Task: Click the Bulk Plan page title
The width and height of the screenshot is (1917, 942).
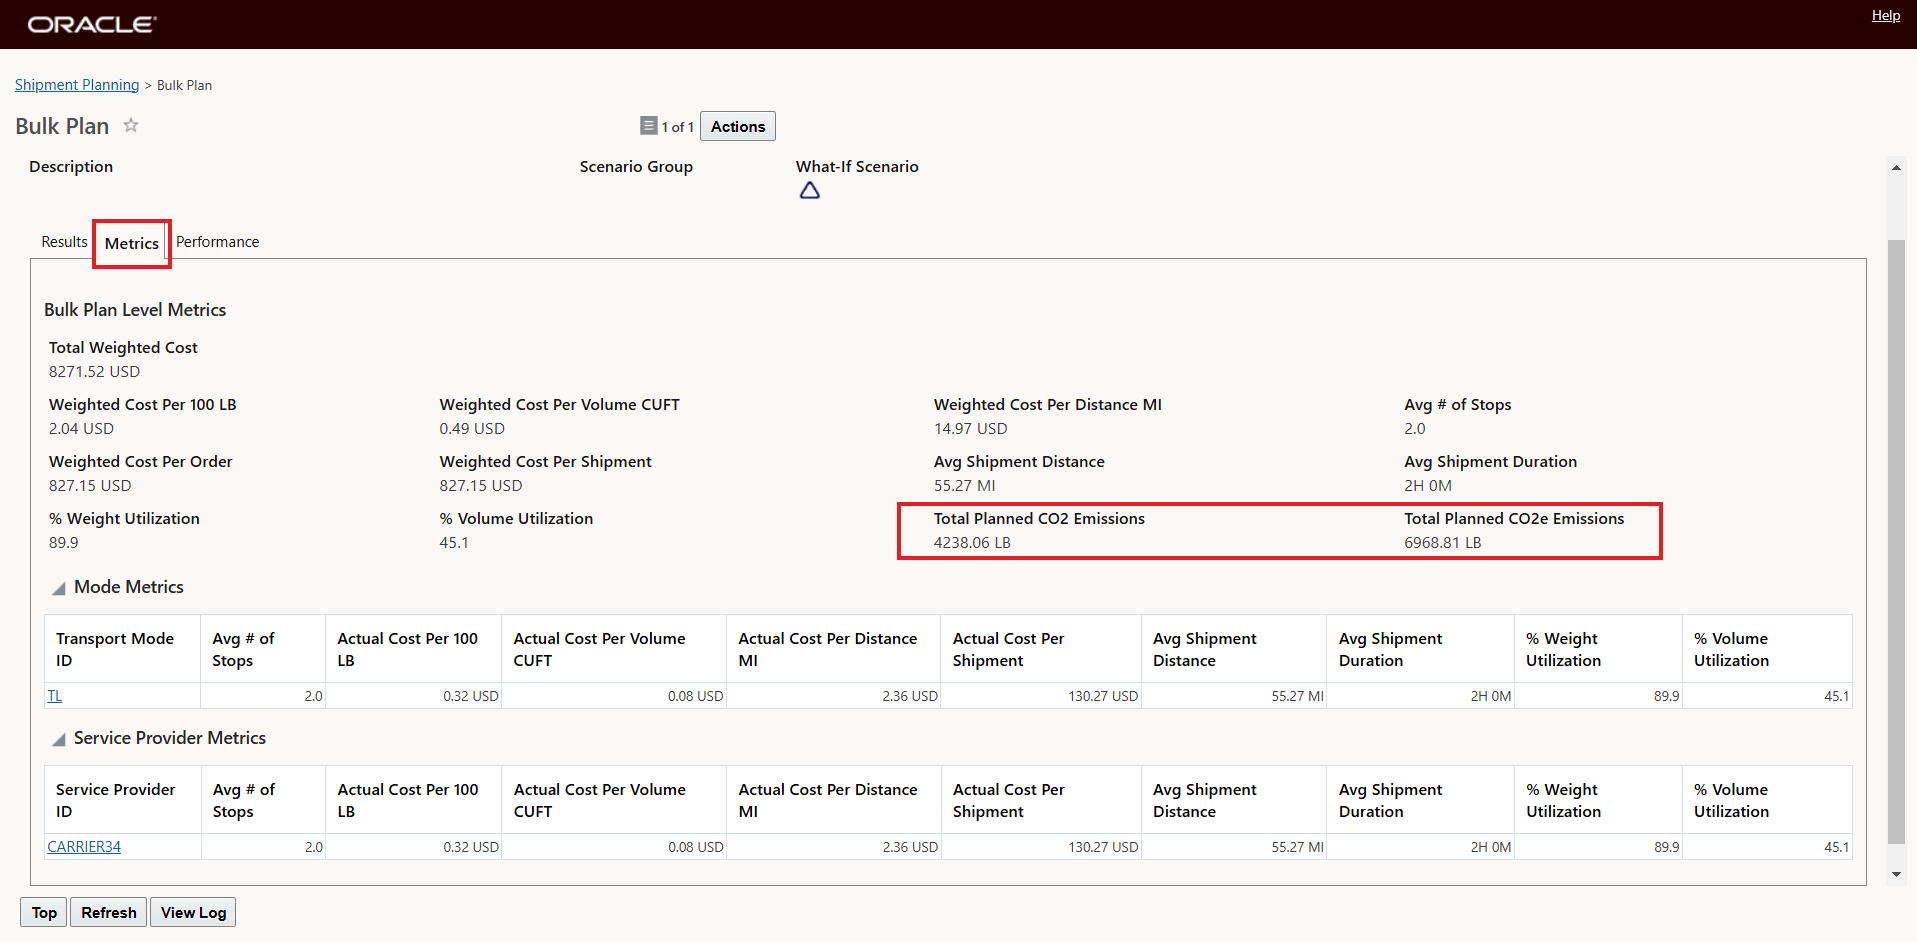Action: pos(62,126)
